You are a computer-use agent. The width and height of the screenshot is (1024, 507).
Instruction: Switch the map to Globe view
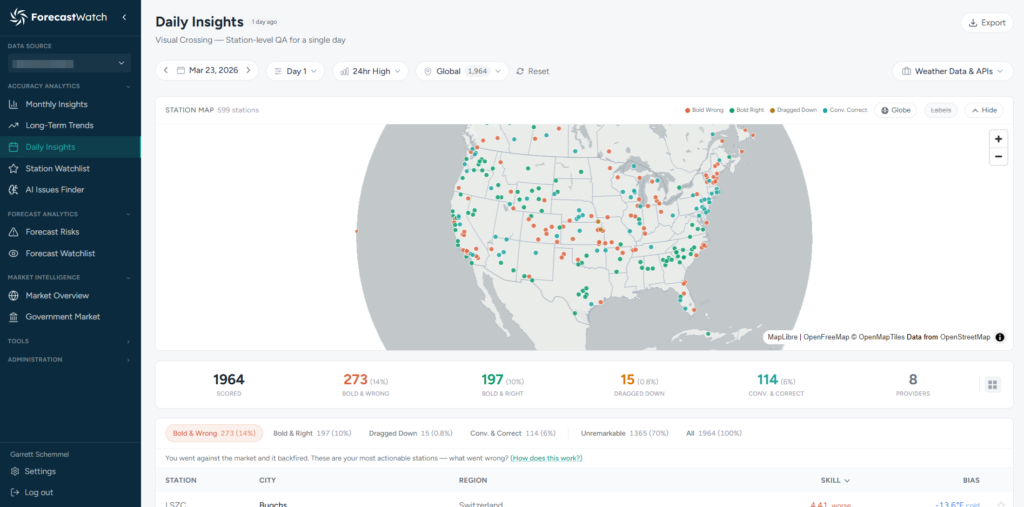tap(898, 110)
